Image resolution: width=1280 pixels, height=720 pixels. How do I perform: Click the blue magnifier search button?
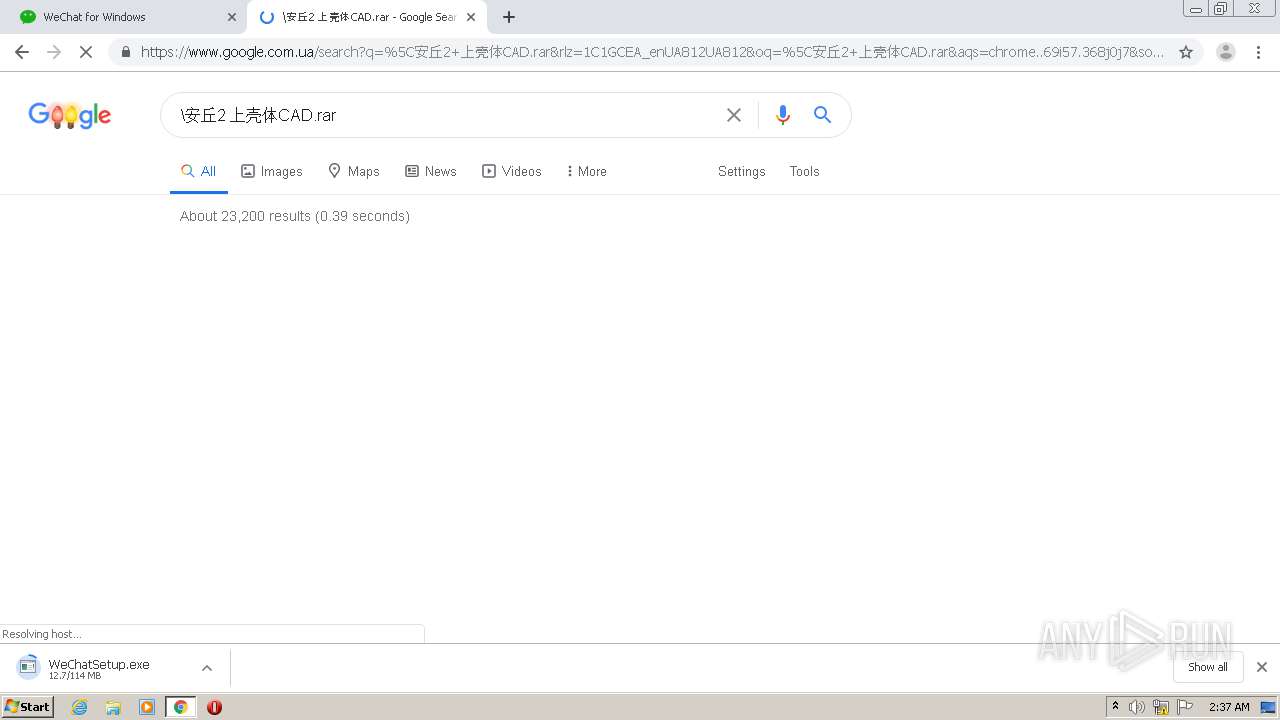[822, 115]
